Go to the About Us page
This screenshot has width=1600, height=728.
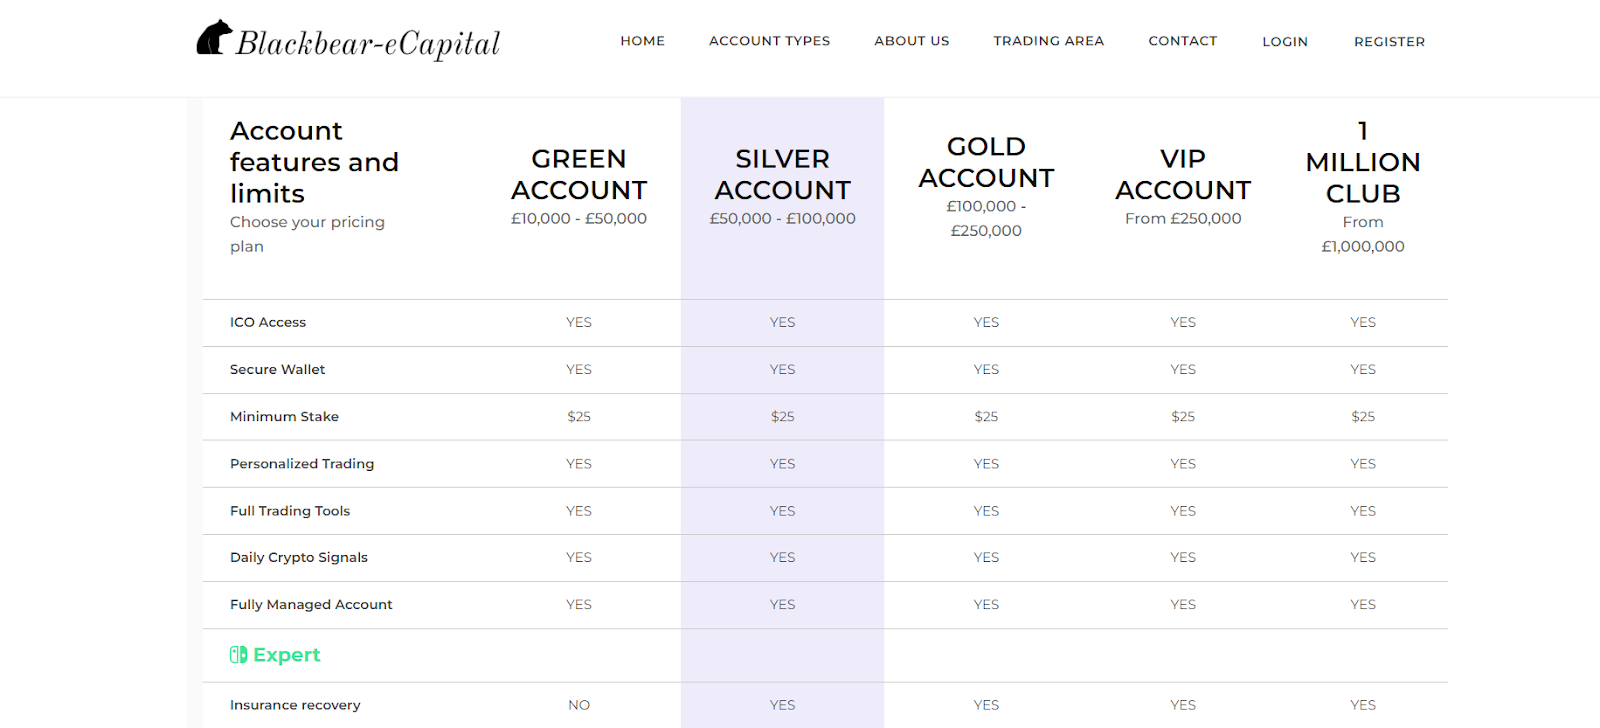coord(911,41)
